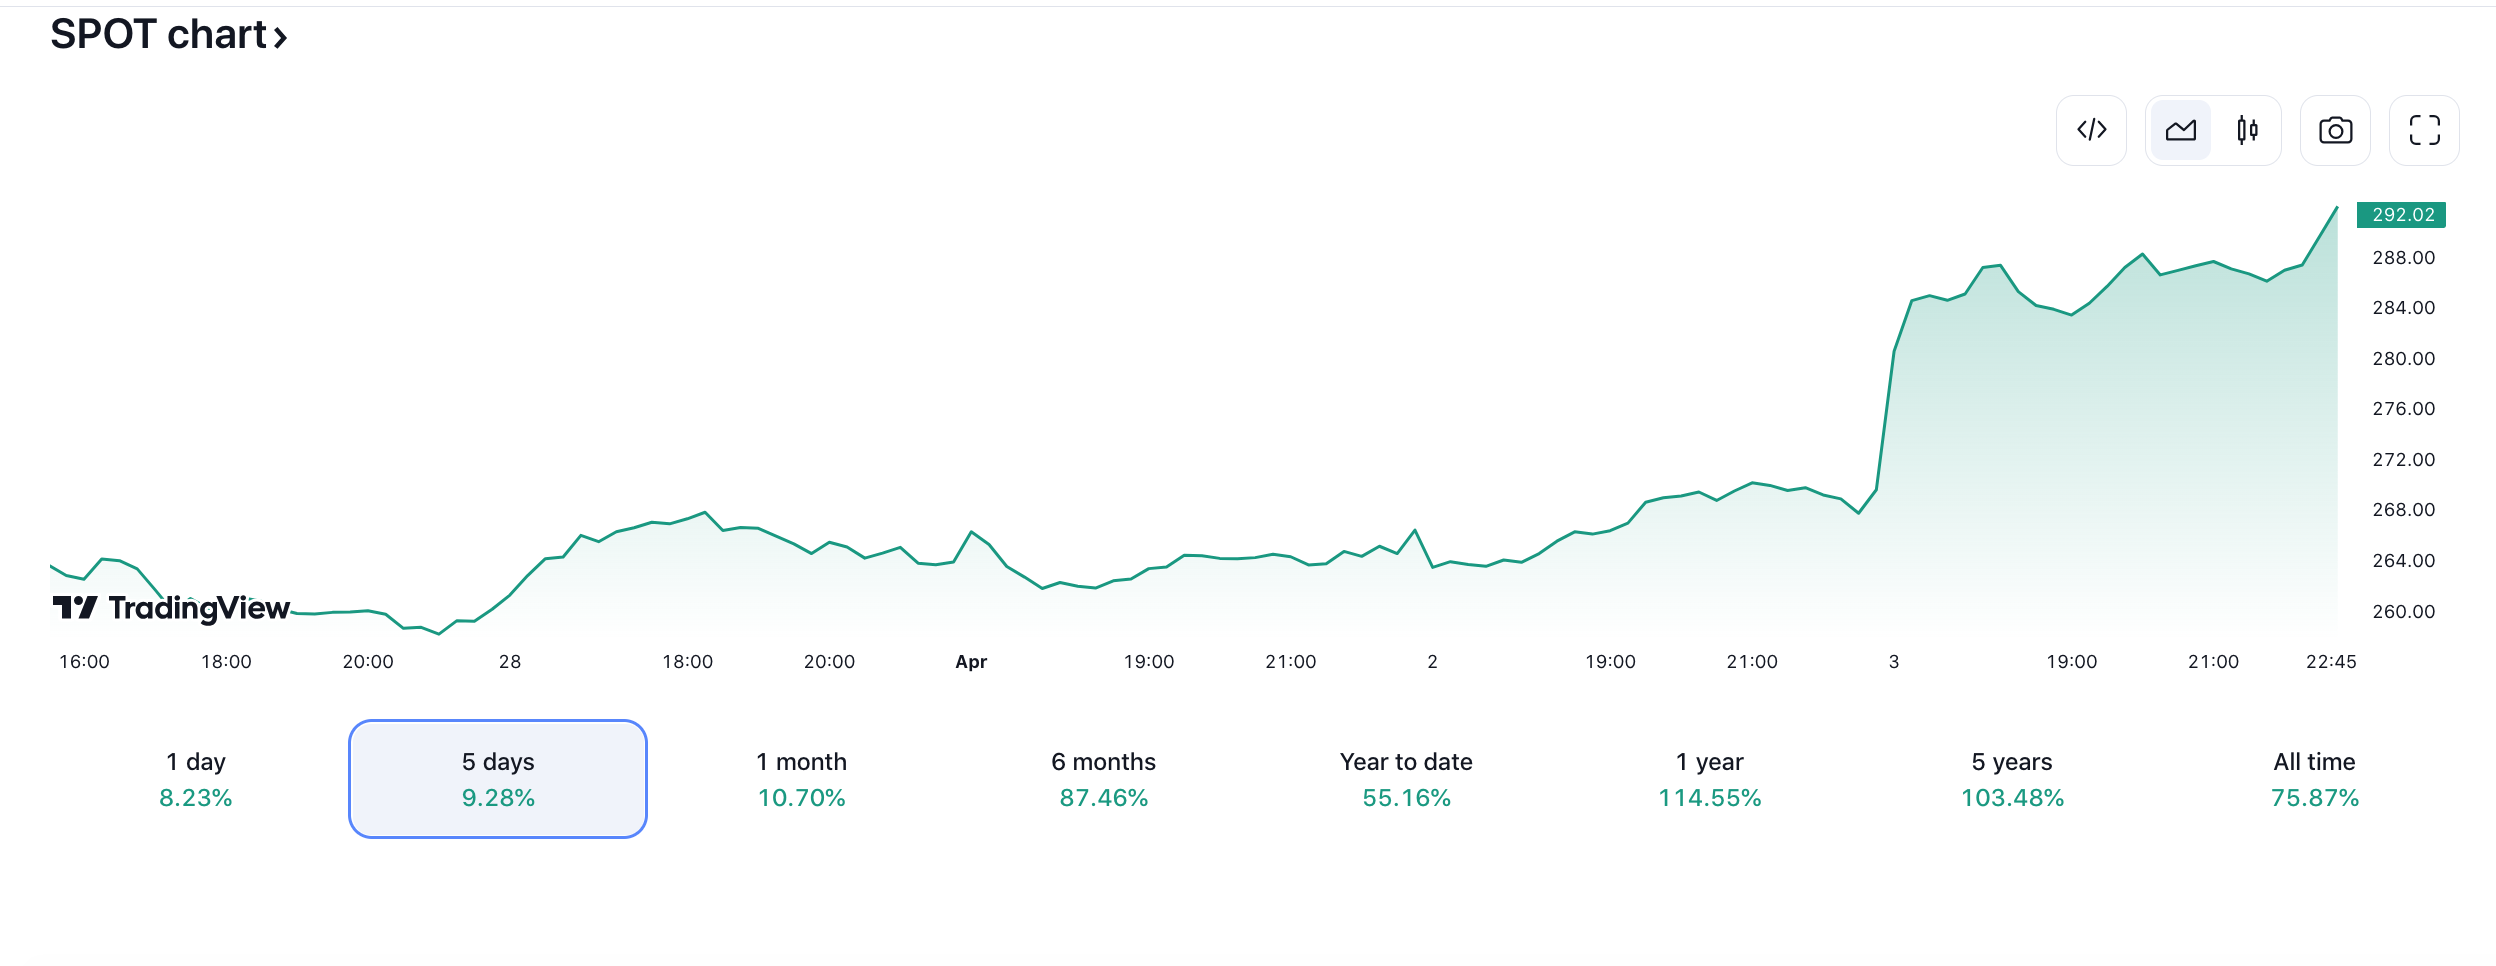Select the All time range
Image resolution: width=2496 pixels, height=966 pixels.
[2314, 779]
